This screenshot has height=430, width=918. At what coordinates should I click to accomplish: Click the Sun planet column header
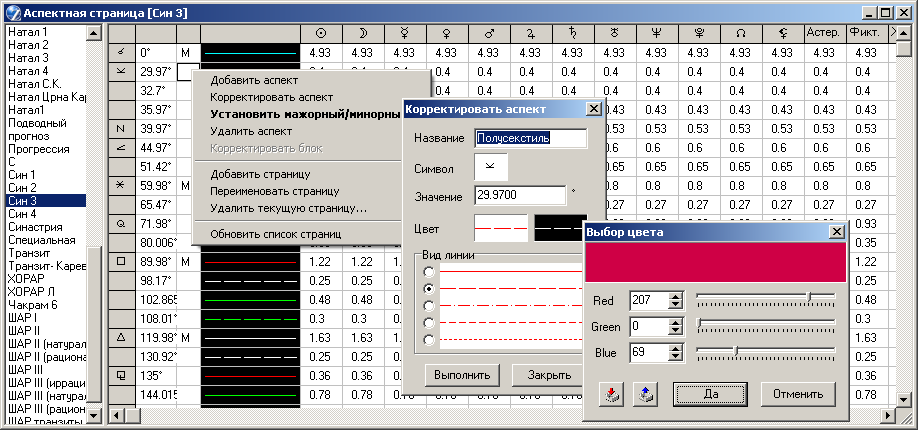point(319,33)
